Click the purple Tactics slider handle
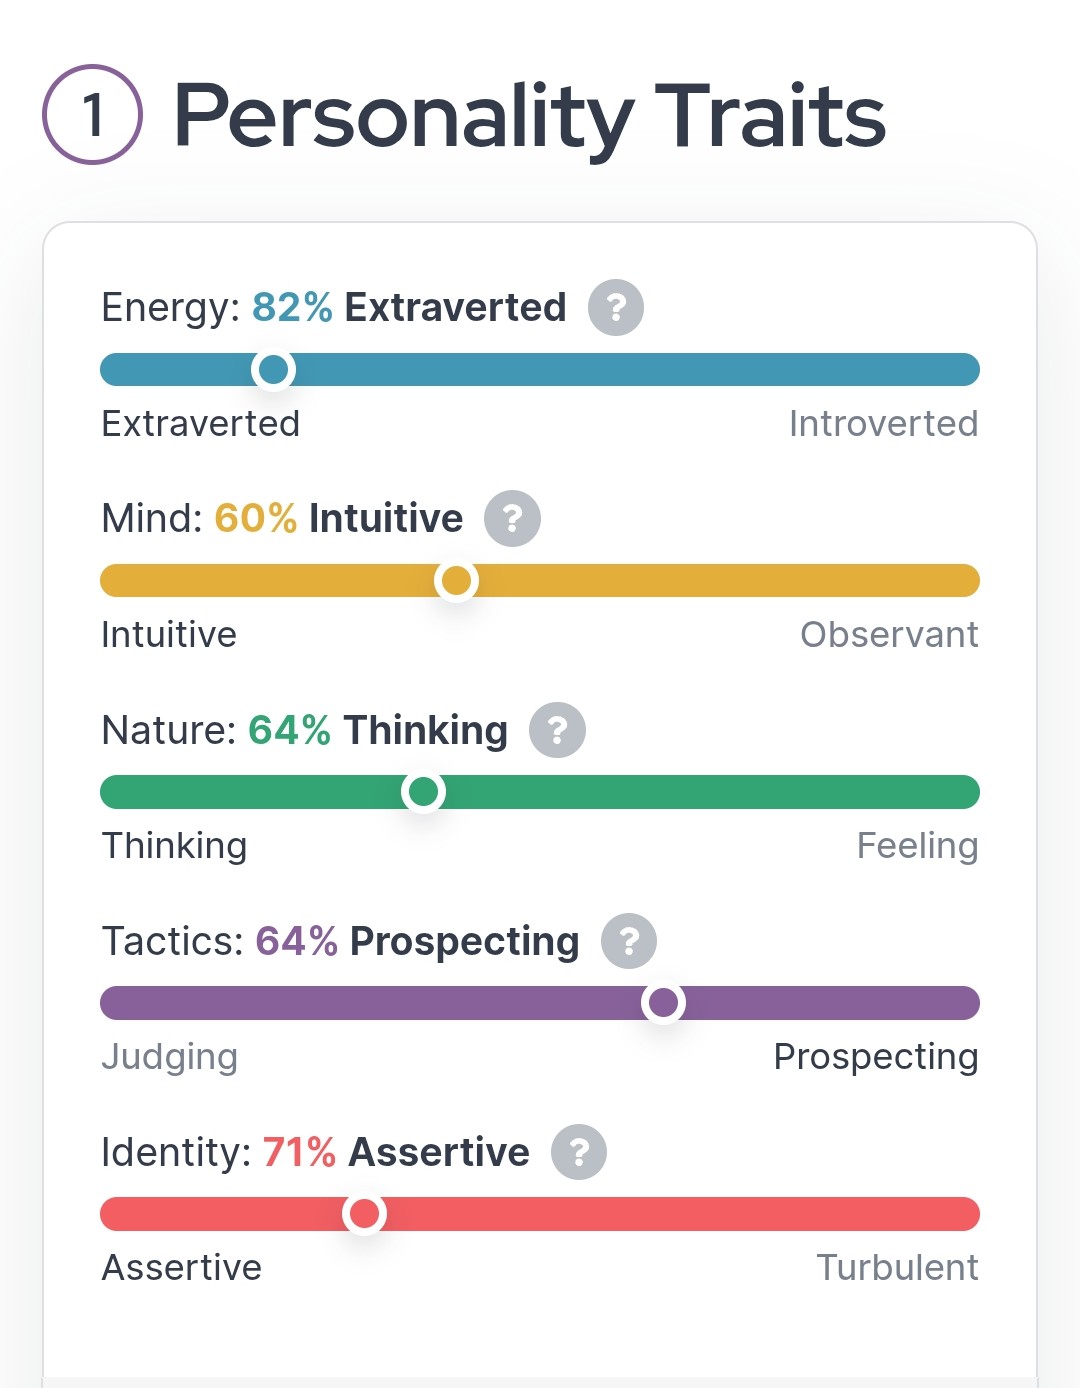 pyautogui.click(x=663, y=1003)
